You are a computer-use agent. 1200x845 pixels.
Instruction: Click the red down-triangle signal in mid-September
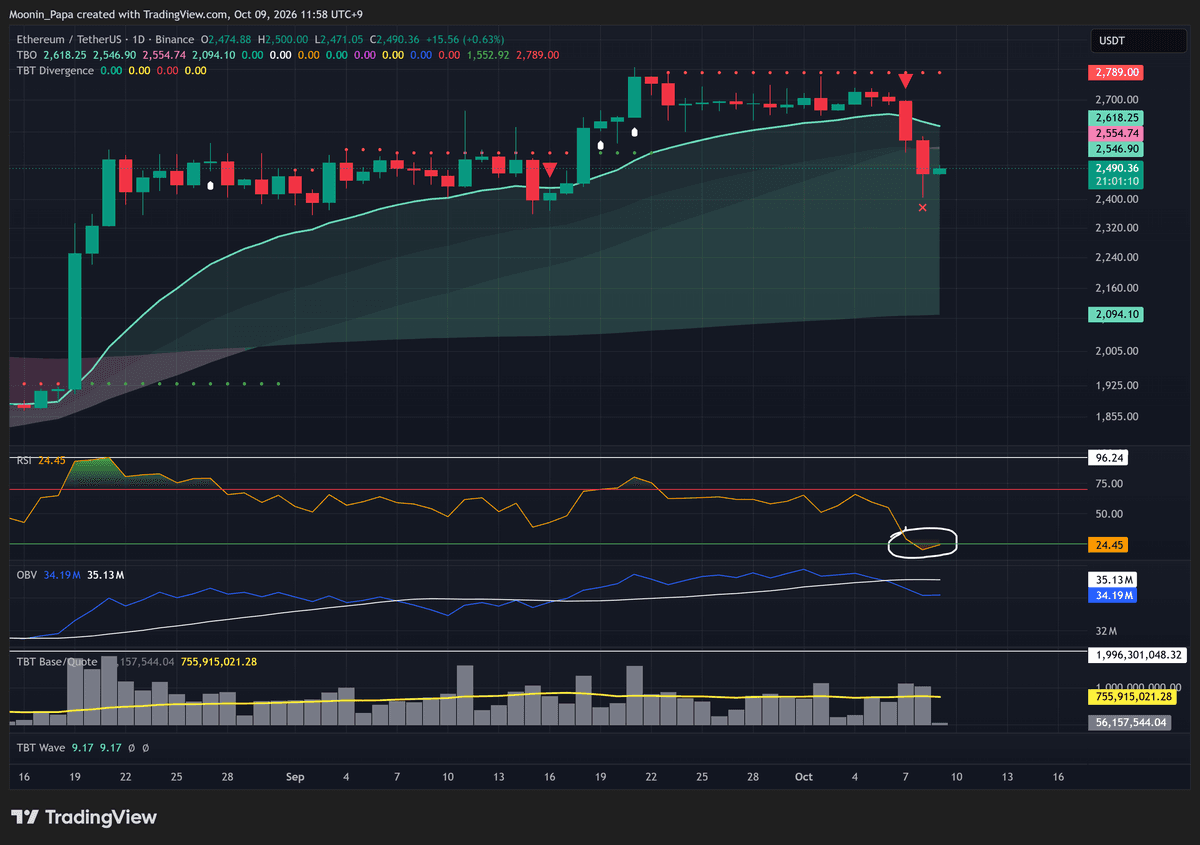click(x=549, y=169)
